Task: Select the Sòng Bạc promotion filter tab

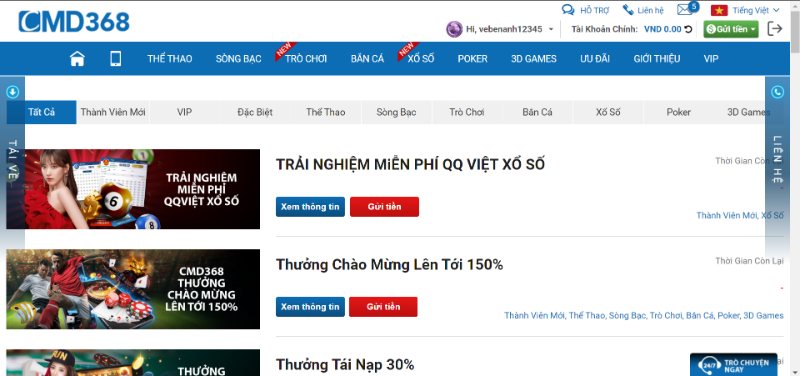Action: (396, 112)
